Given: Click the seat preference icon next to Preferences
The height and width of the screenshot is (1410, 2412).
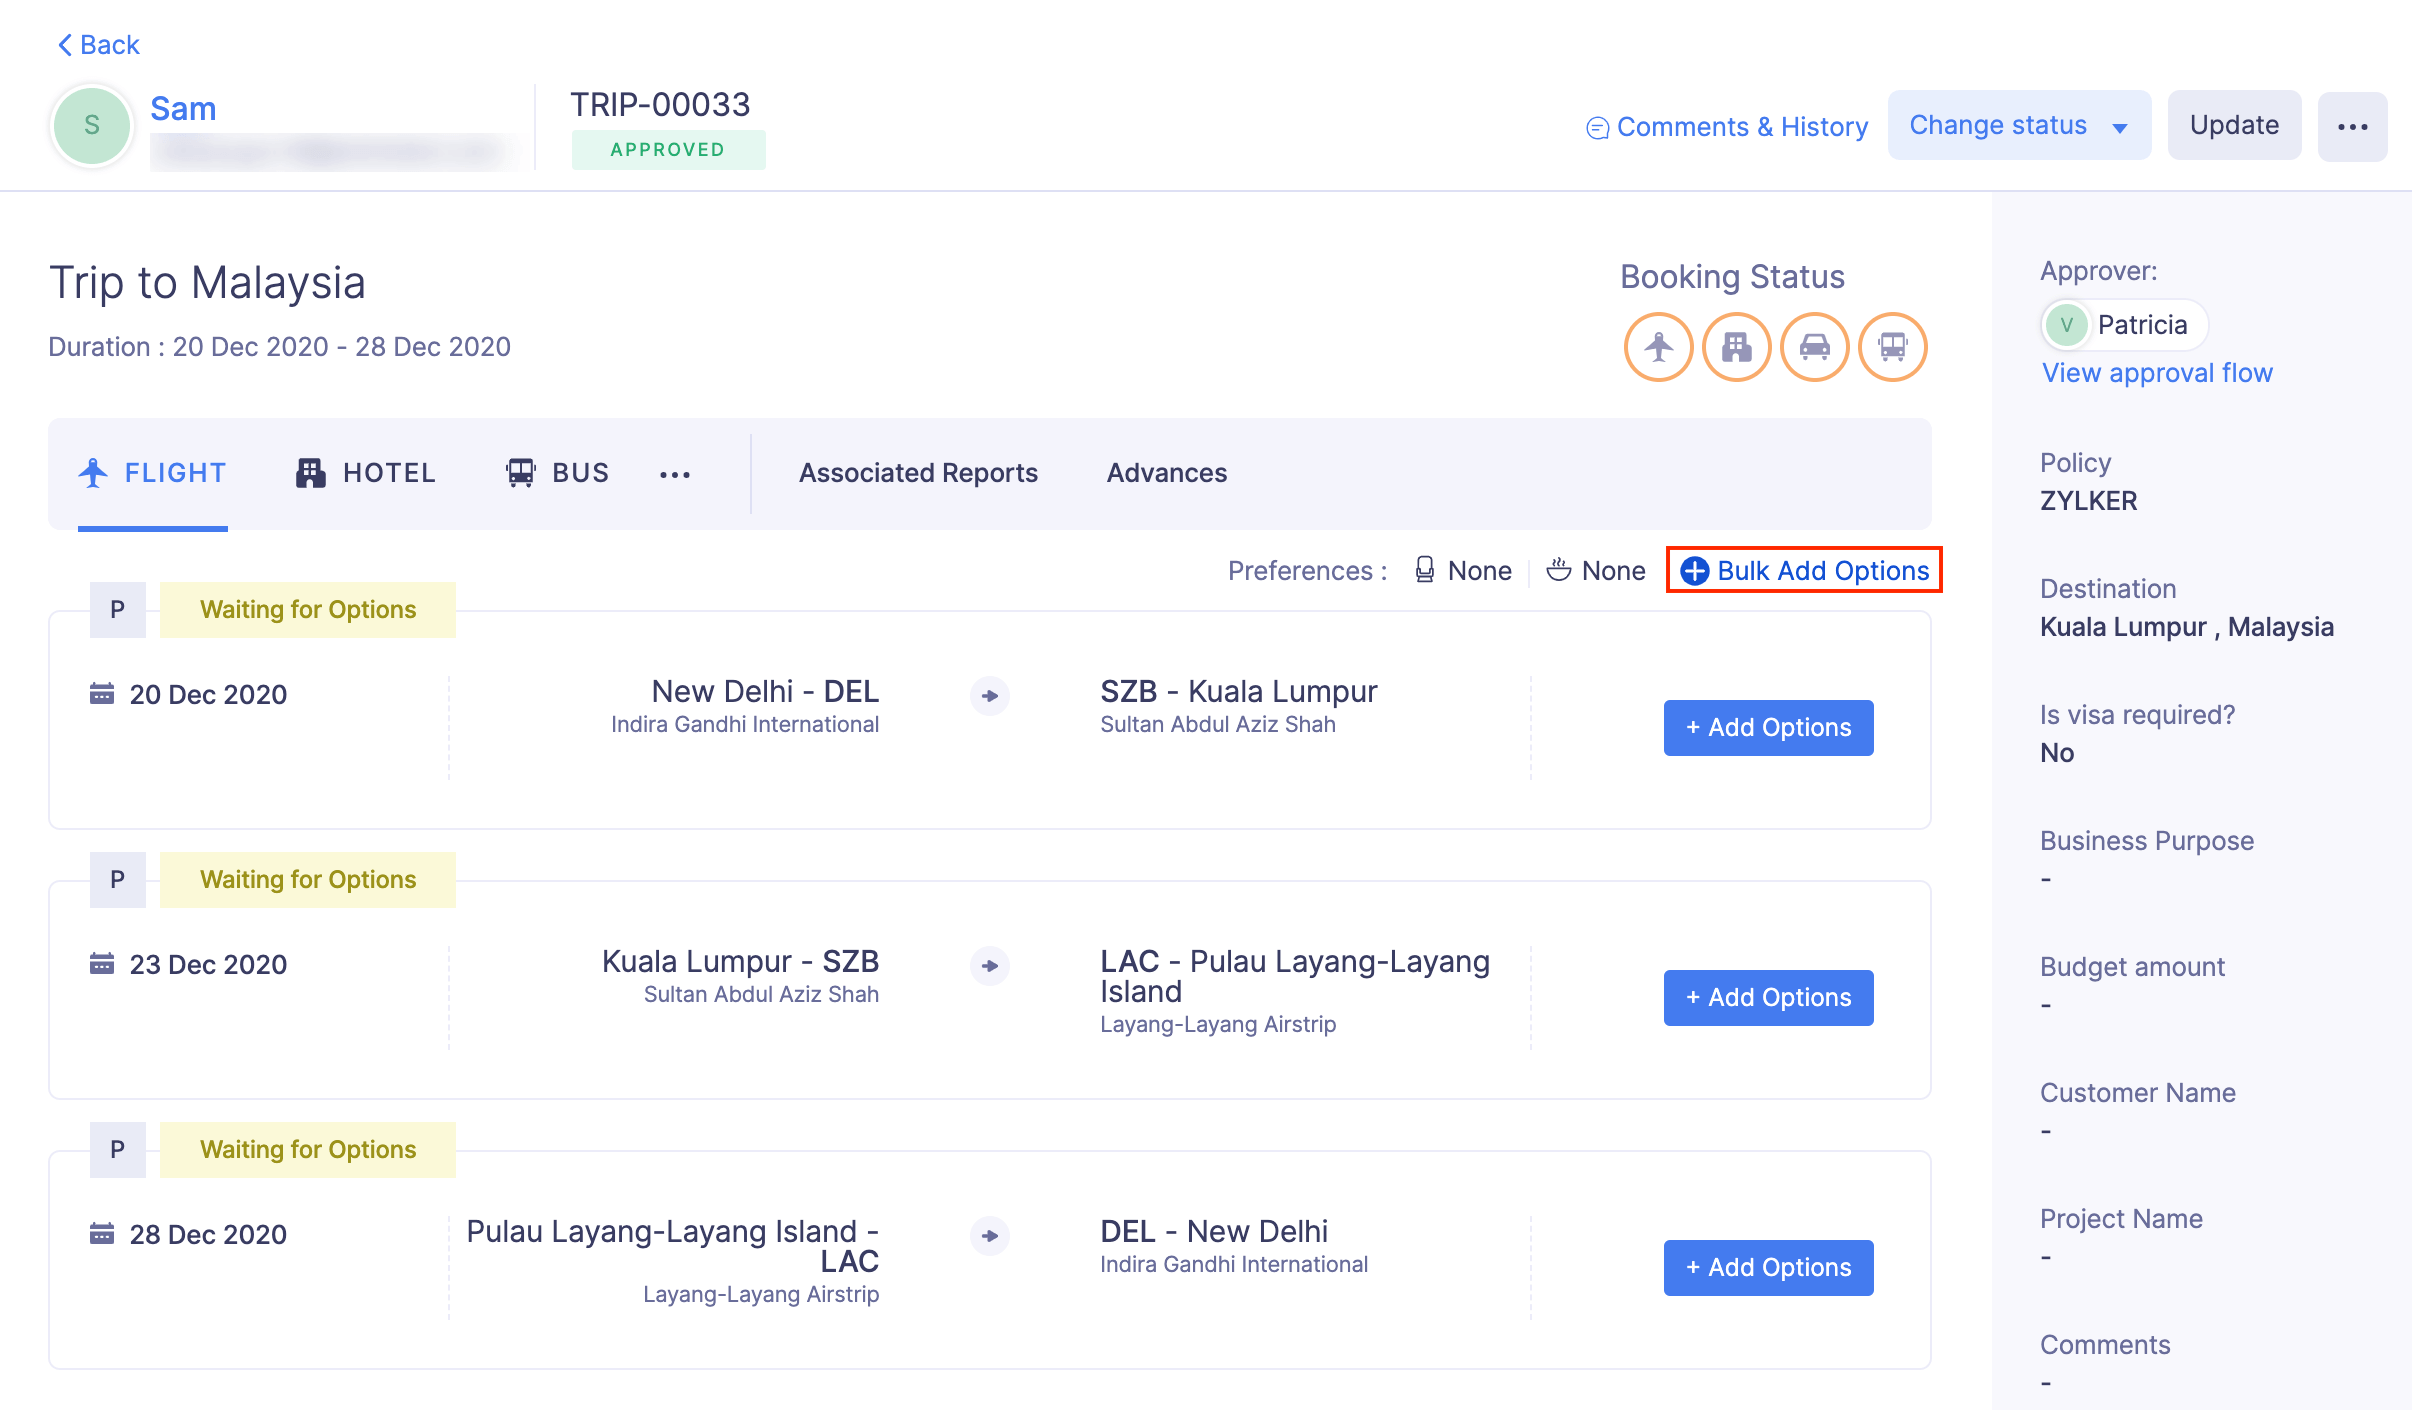Looking at the screenshot, I should point(1425,570).
